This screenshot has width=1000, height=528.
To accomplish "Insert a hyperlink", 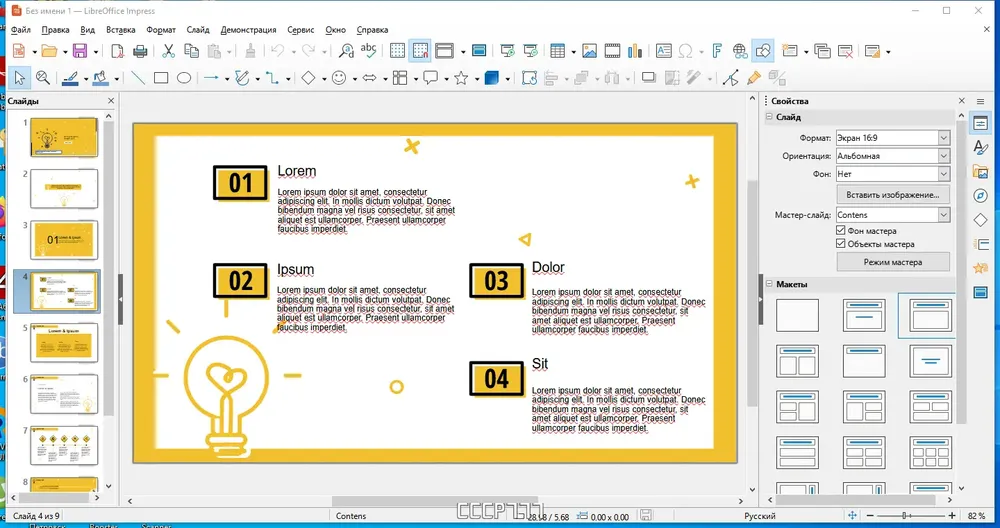I will click(740, 51).
